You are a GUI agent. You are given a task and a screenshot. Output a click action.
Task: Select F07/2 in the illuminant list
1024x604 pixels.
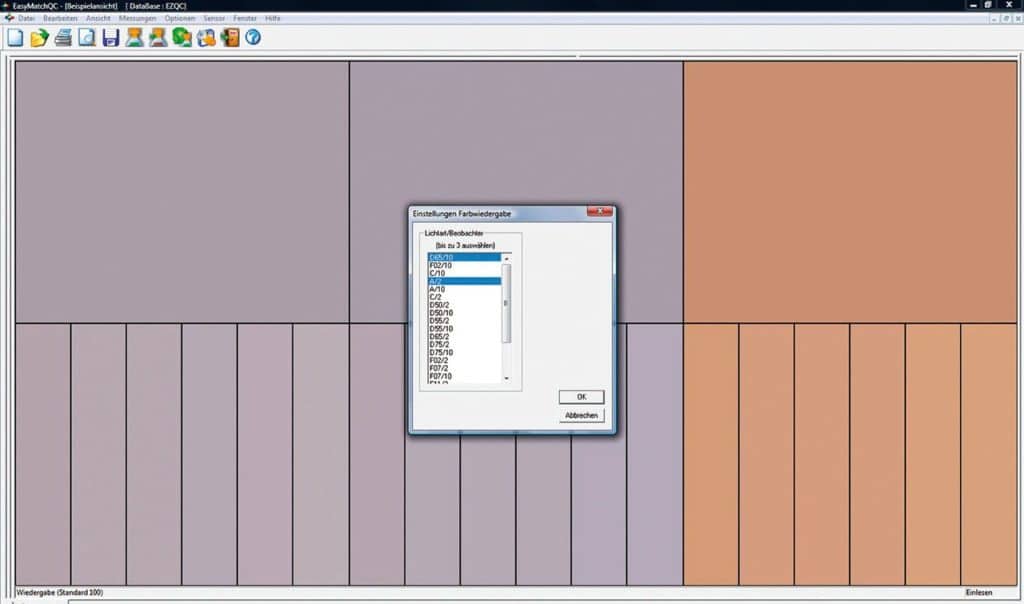(464, 368)
